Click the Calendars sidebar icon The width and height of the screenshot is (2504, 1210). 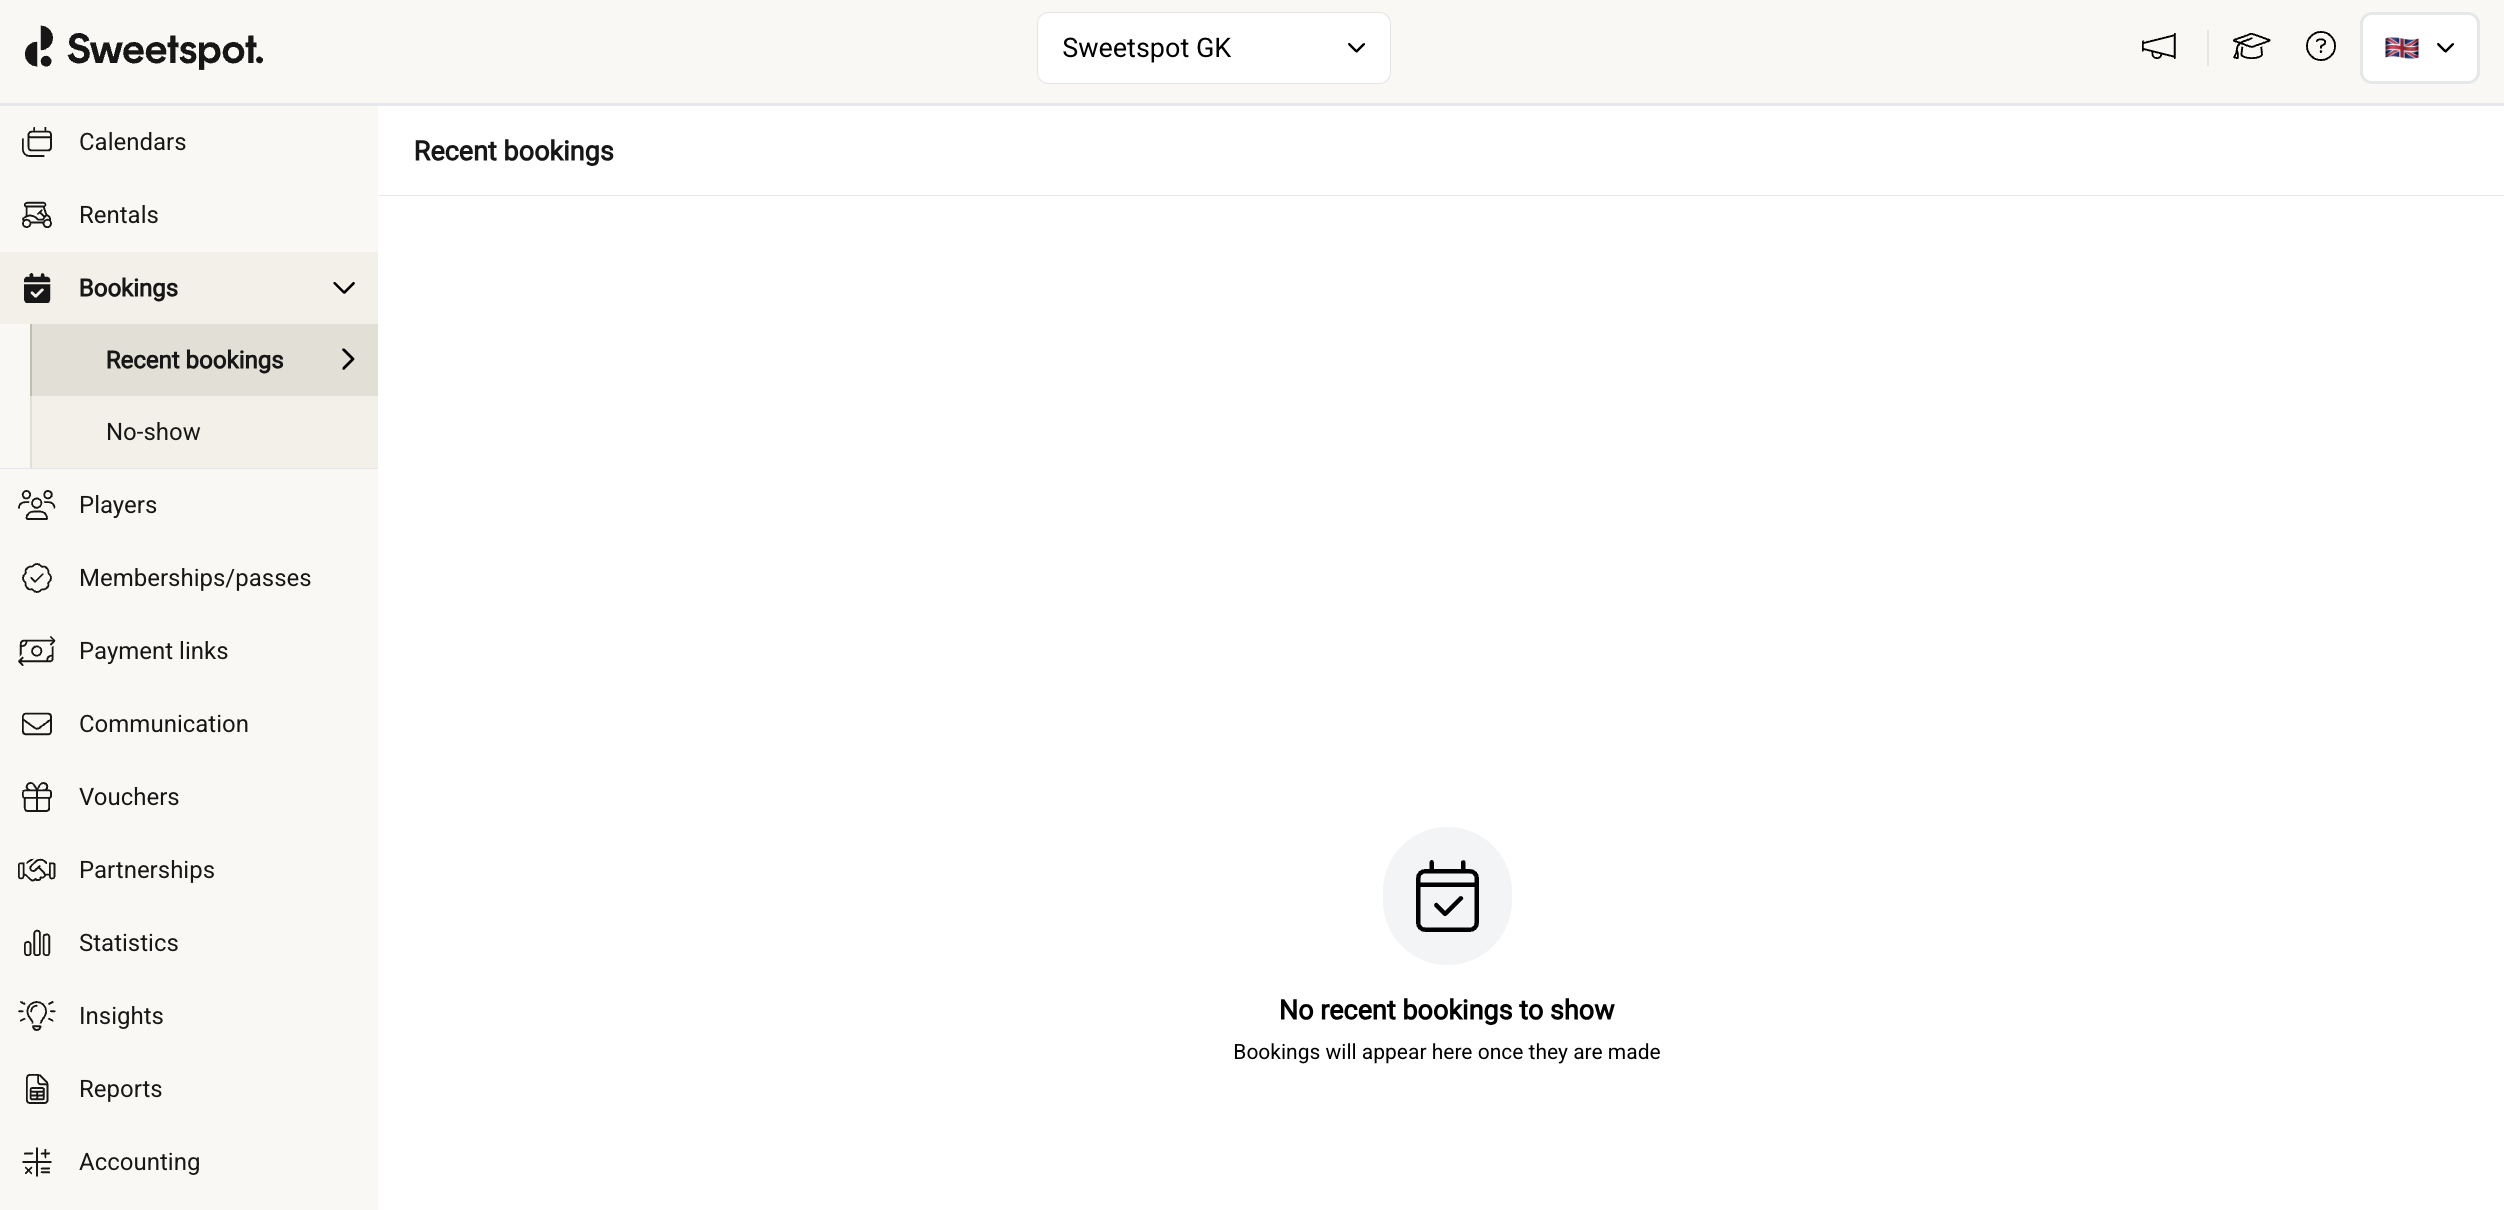[37, 142]
